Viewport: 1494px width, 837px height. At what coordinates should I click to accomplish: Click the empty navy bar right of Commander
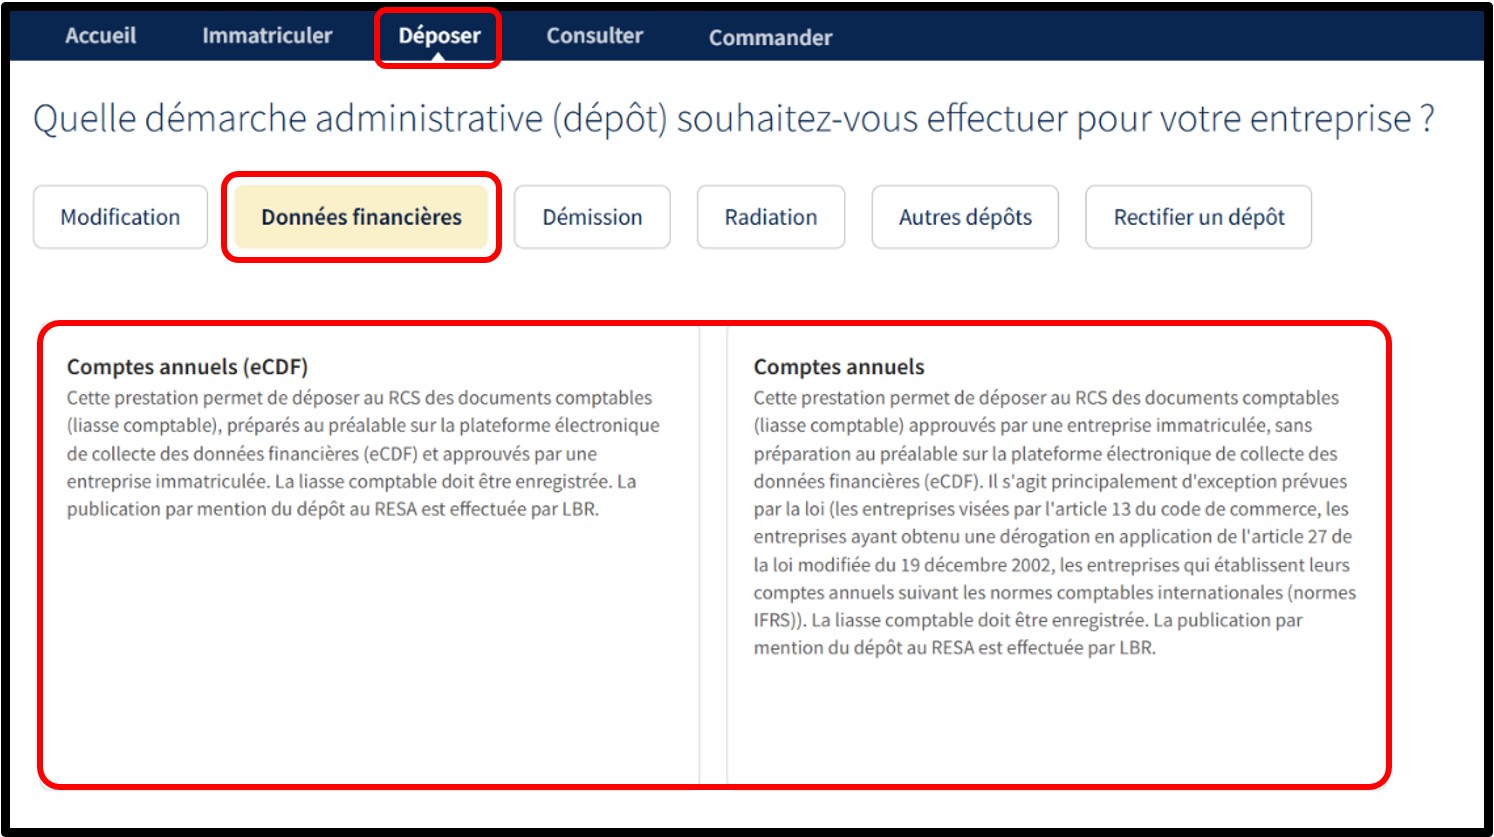pyautogui.click(x=1150, y=37)
